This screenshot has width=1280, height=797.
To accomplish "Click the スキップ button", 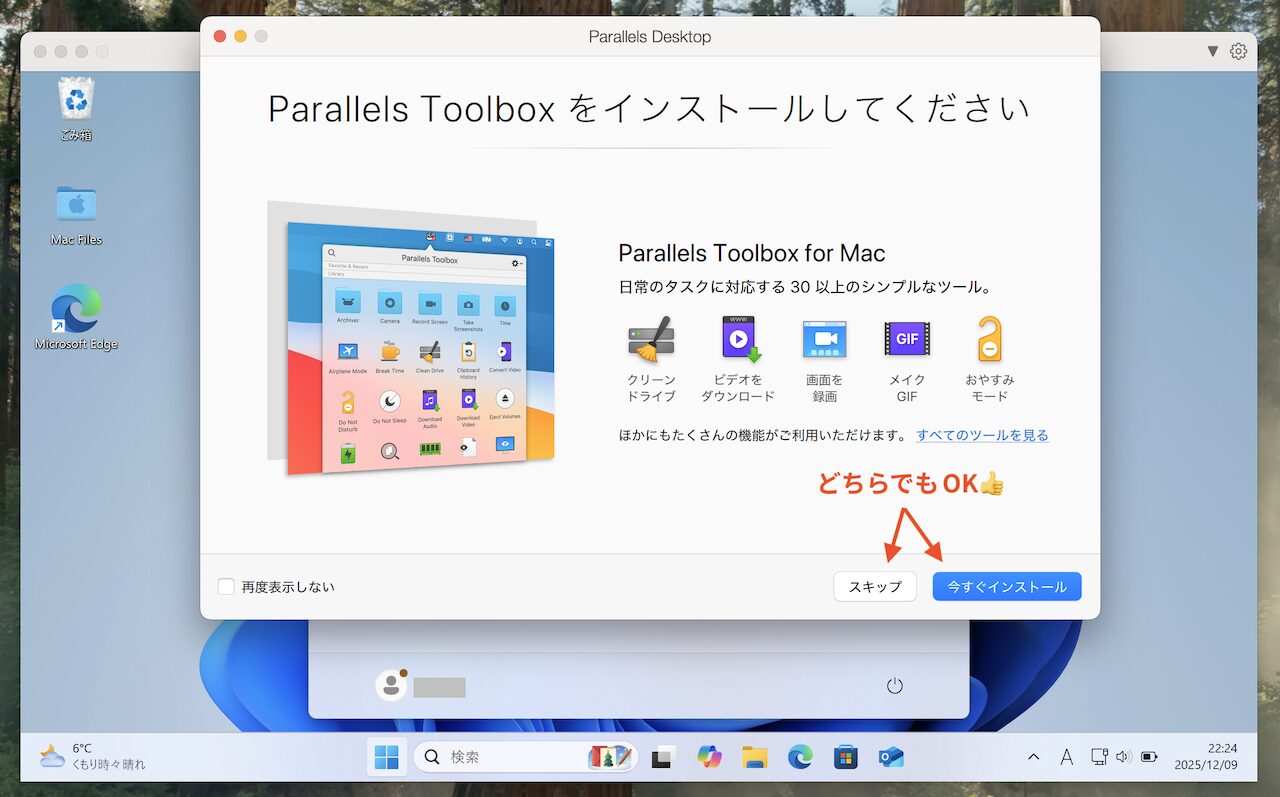I will (874, 587).
